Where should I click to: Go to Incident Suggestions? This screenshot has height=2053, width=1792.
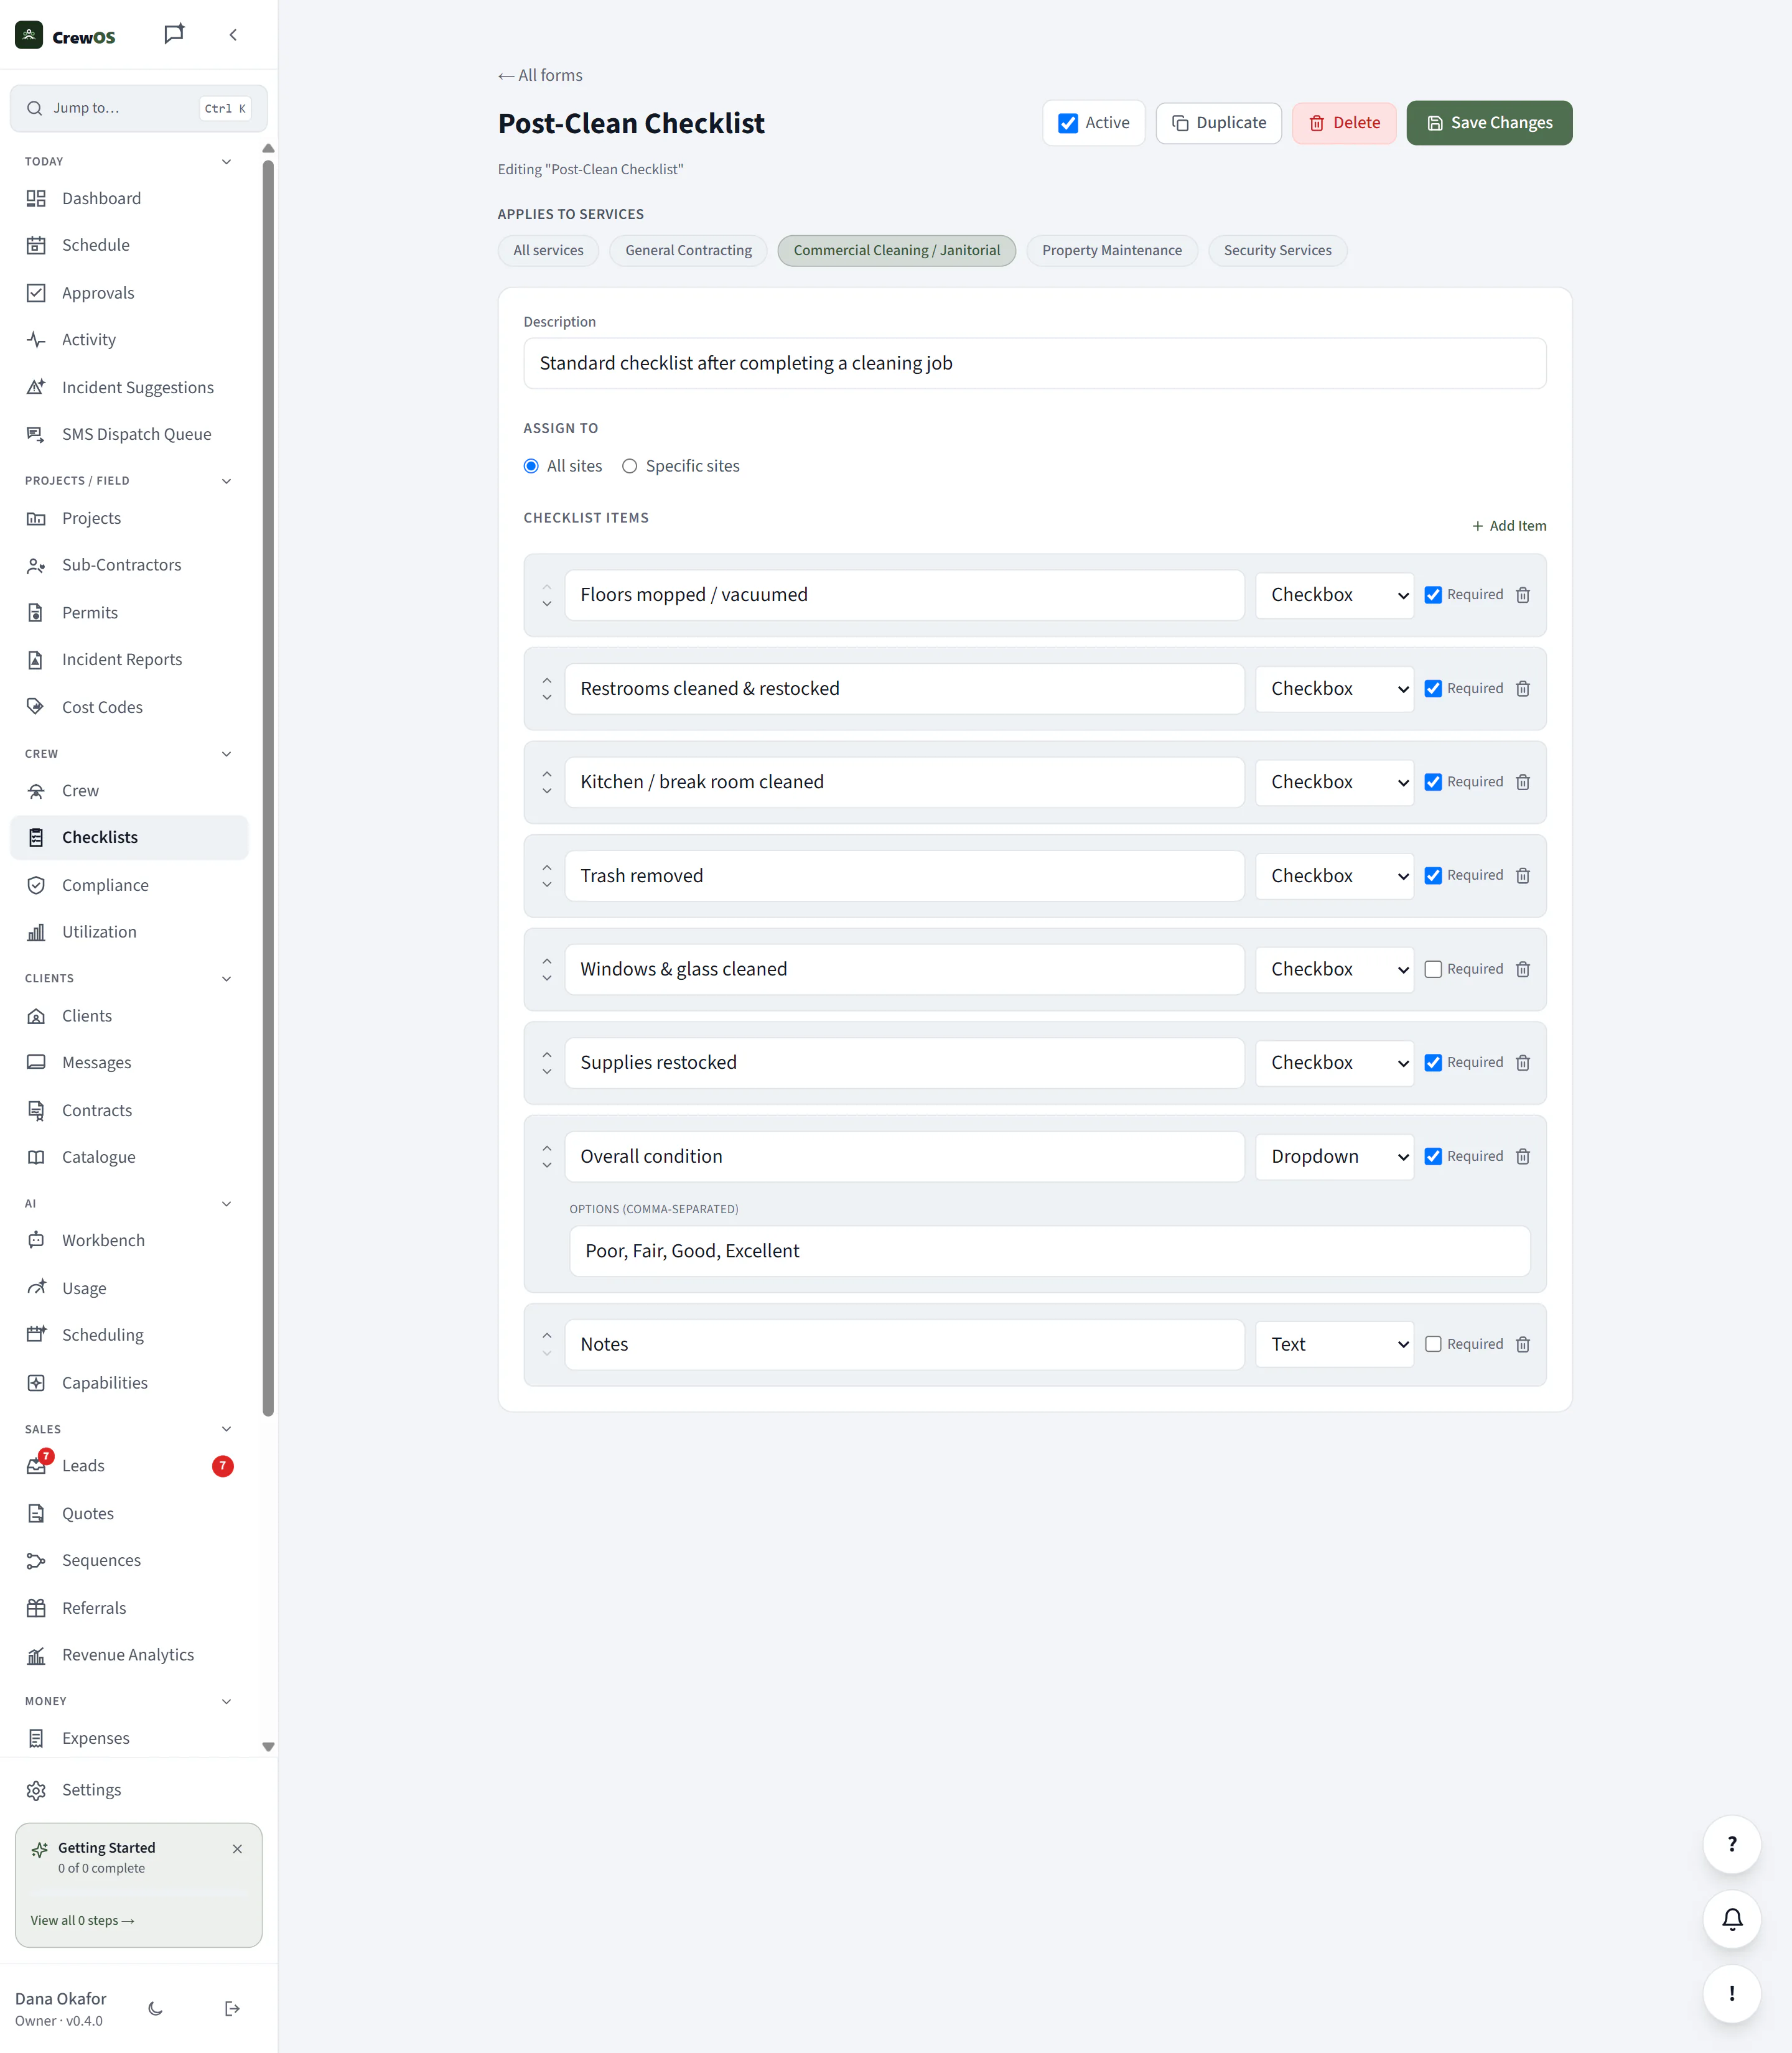(129, 387)
